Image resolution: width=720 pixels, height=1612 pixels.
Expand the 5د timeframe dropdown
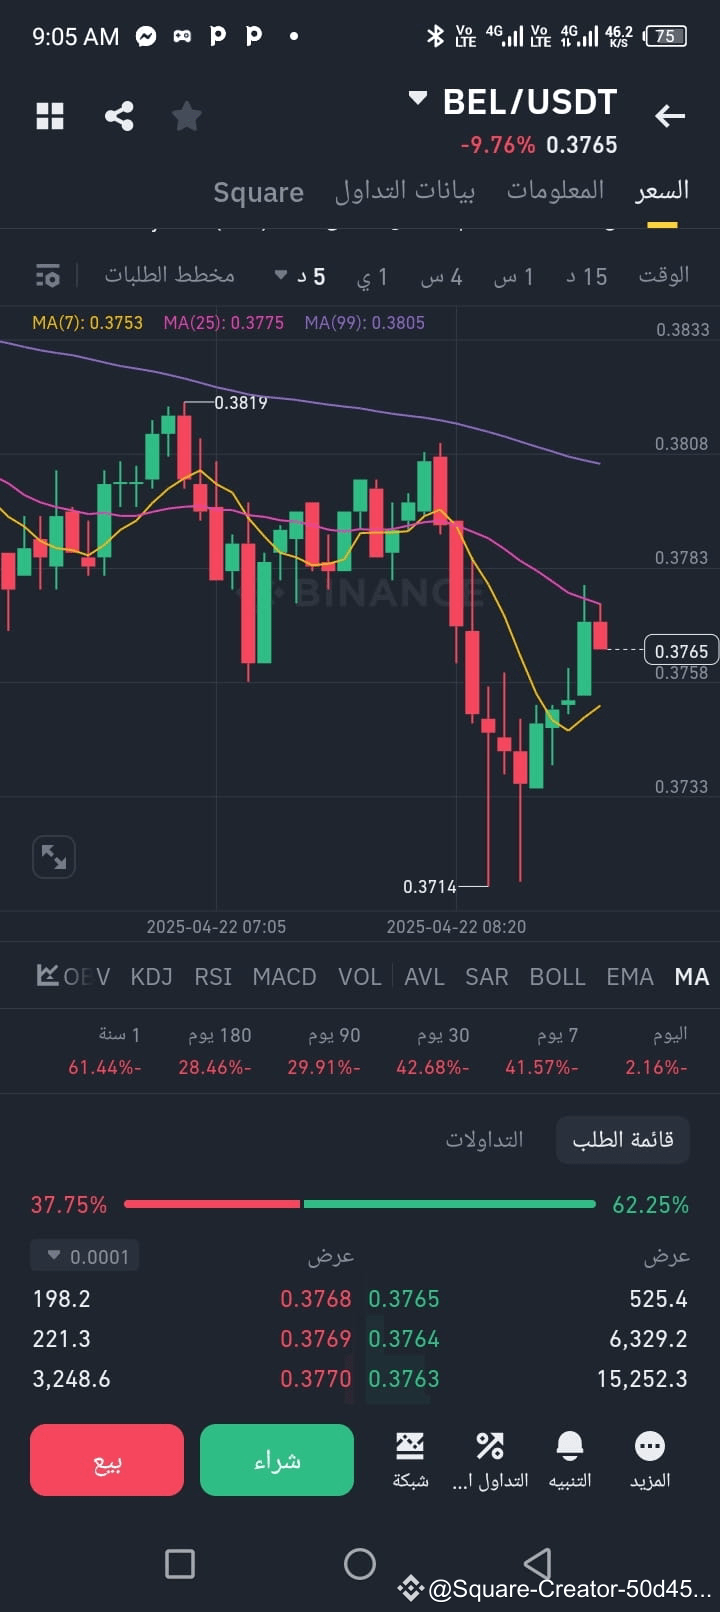300,275
